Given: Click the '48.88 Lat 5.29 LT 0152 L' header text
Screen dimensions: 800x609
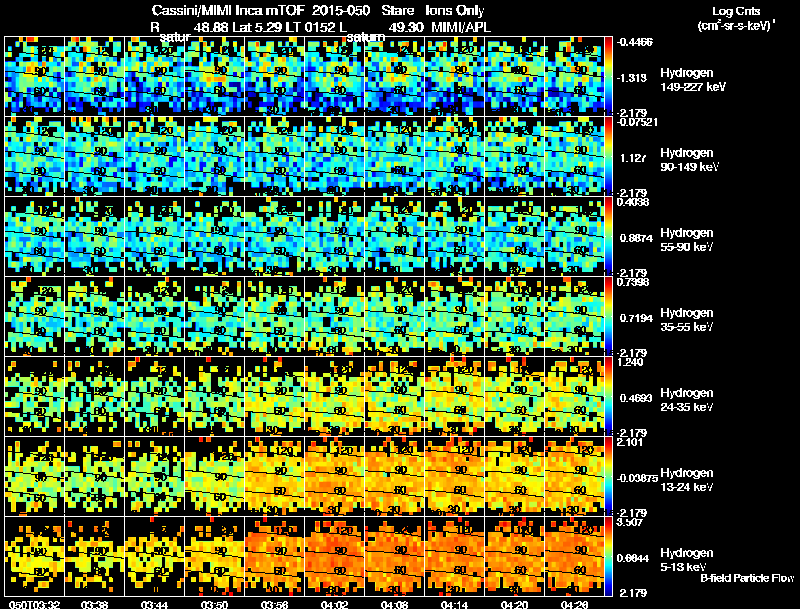Looking at the screenshot, I should pyautogui.click(x=270, y=27).
